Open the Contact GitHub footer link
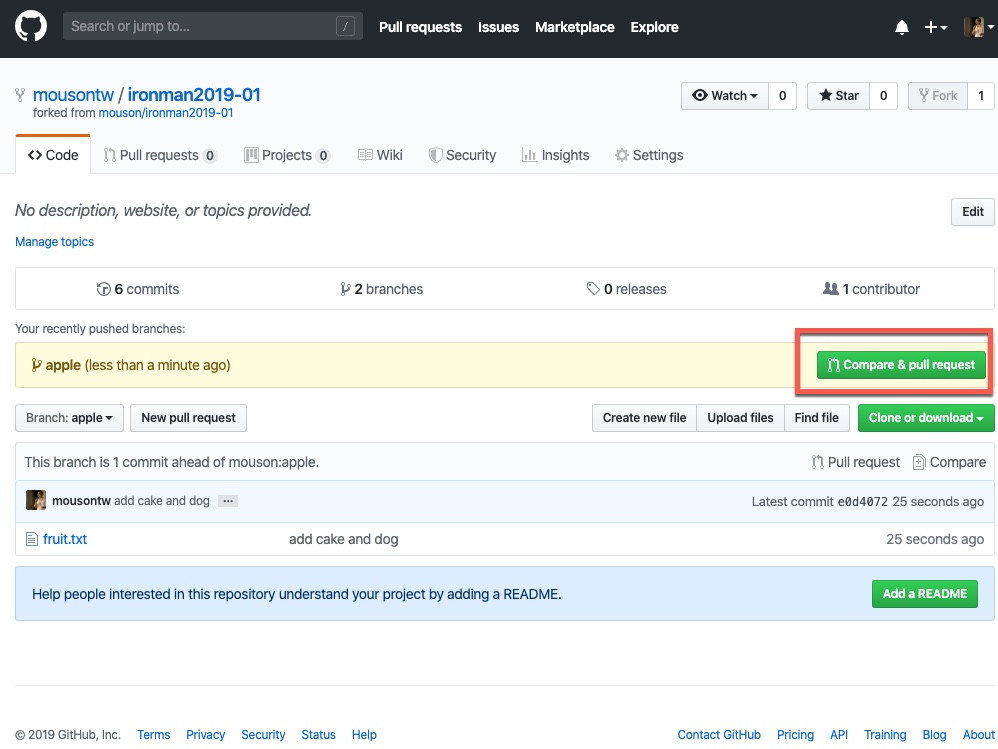 click(x=719, y=734)
